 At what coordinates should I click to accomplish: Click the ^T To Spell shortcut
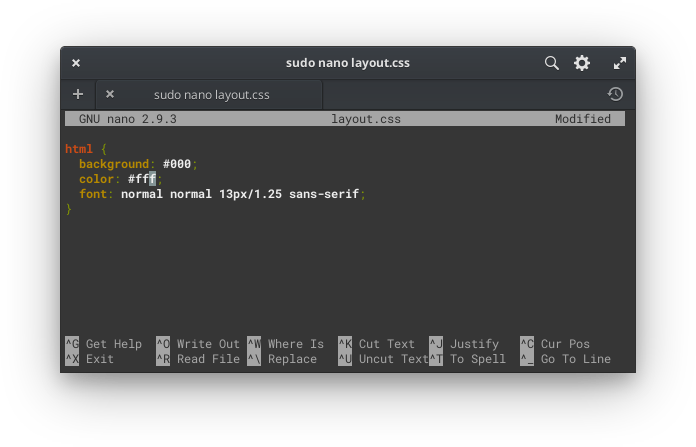tap(467, 359)
